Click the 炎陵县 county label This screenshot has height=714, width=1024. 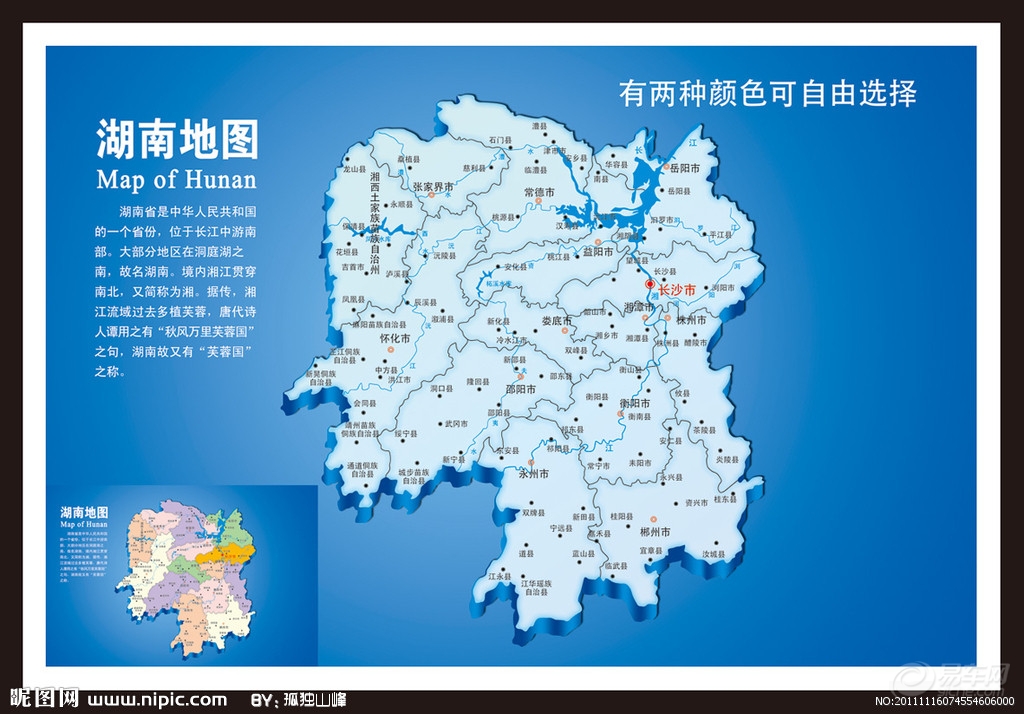[727, 460]
